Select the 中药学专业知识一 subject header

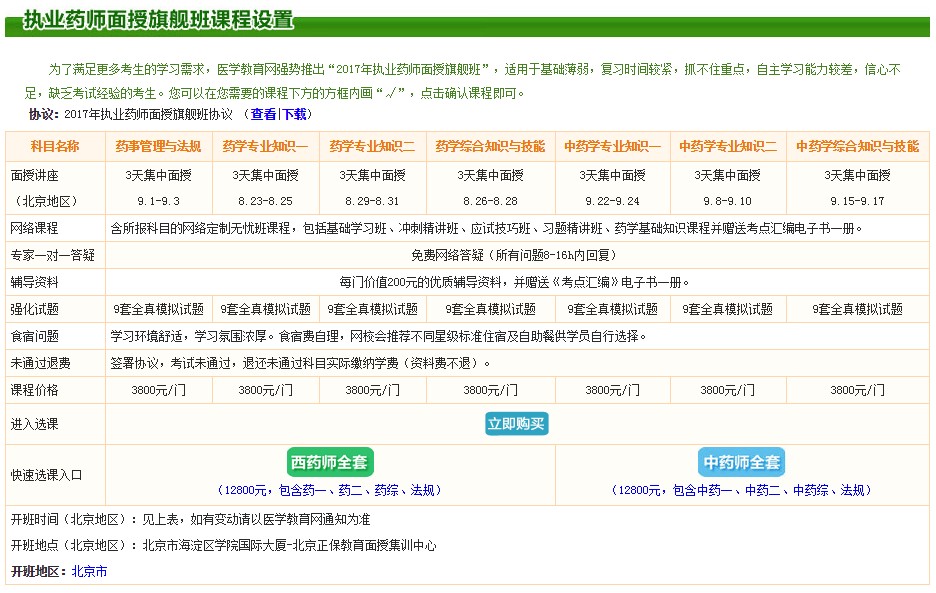614,144
